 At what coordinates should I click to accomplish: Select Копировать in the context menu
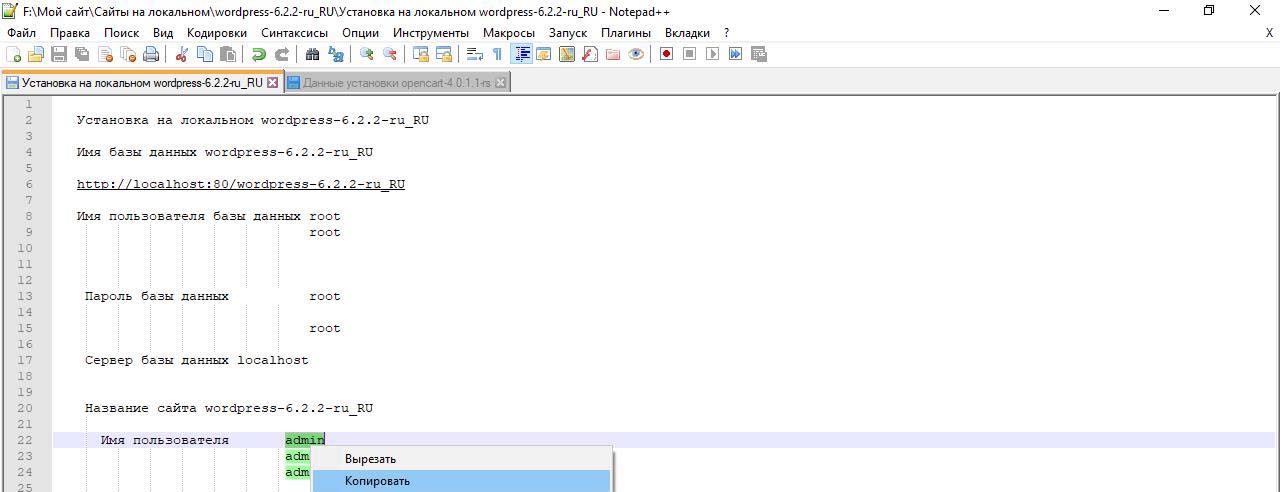(377, 481)
